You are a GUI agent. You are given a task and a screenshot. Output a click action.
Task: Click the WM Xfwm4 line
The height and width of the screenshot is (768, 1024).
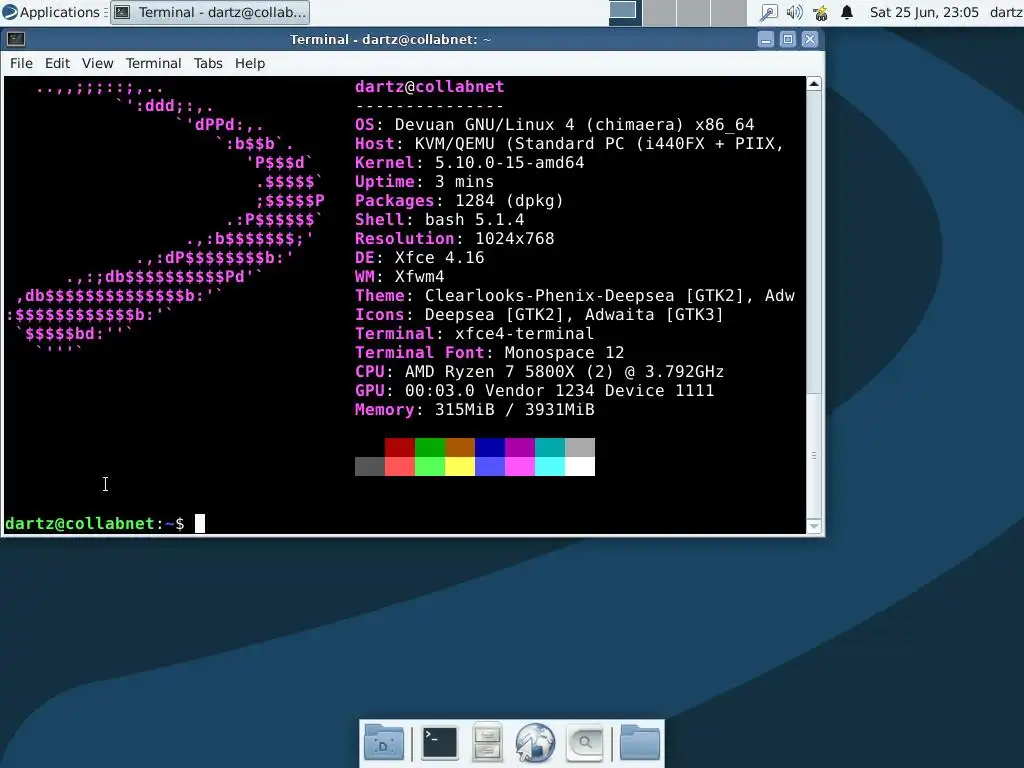click(x=400, y=276)
